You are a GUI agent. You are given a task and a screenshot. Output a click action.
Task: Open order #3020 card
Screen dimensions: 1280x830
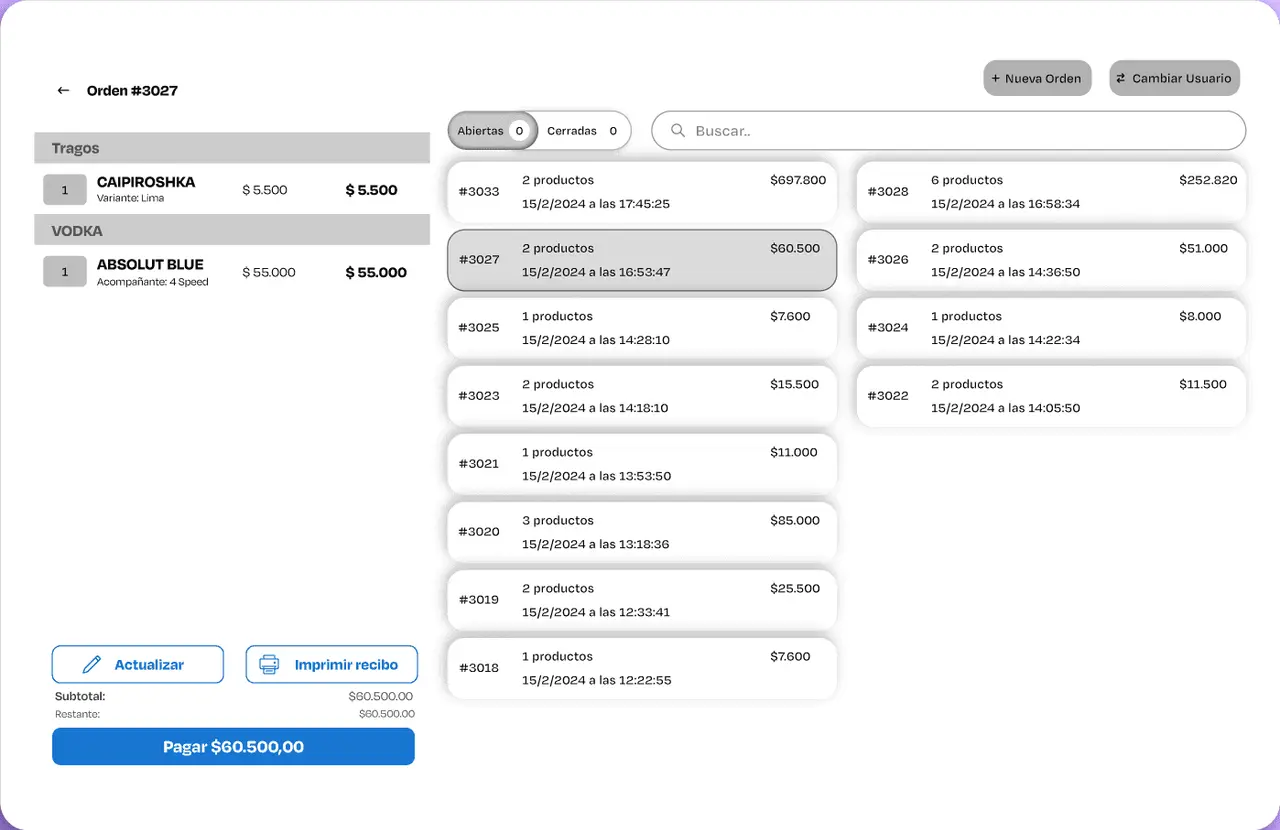(x=641, y=532)
